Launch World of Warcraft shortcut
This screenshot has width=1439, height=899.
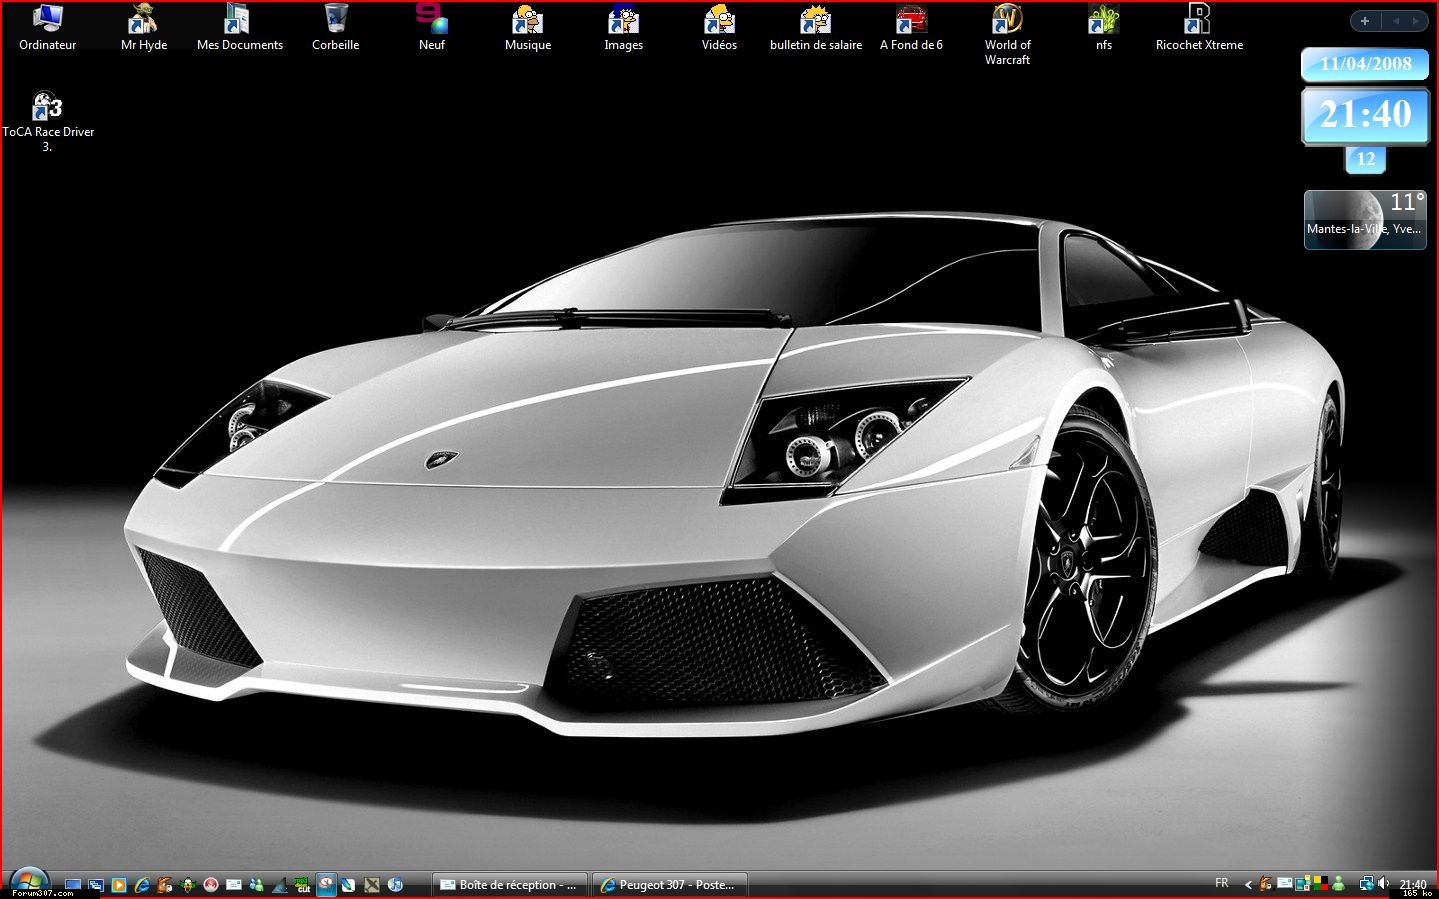point(1007,20)
